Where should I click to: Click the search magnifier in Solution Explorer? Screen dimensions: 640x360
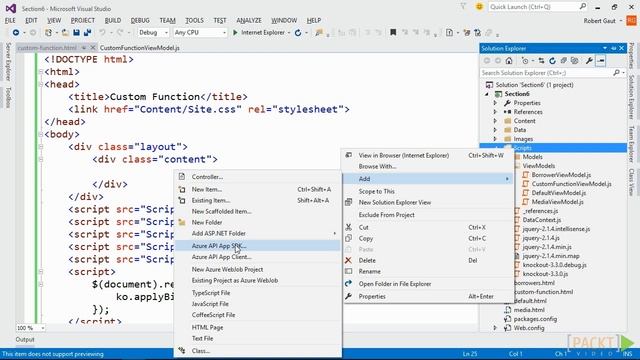[x=616, y=73]
